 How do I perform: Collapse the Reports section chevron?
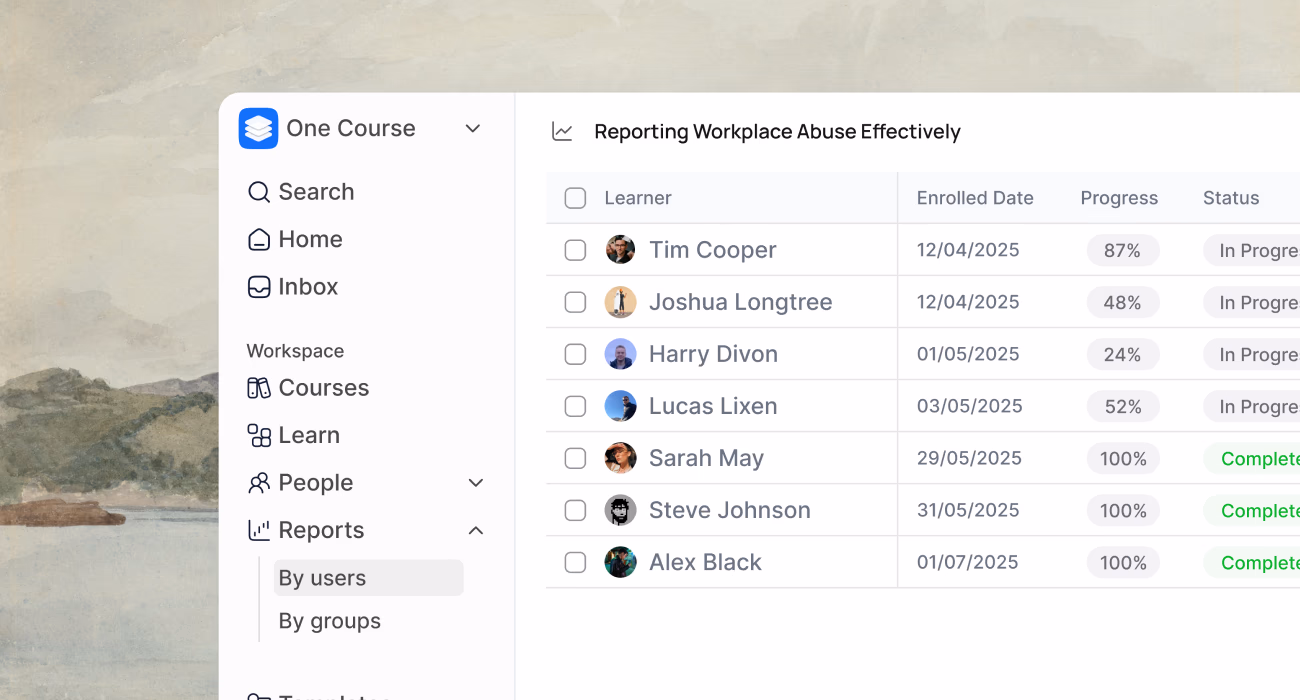(x=476, y=530)
